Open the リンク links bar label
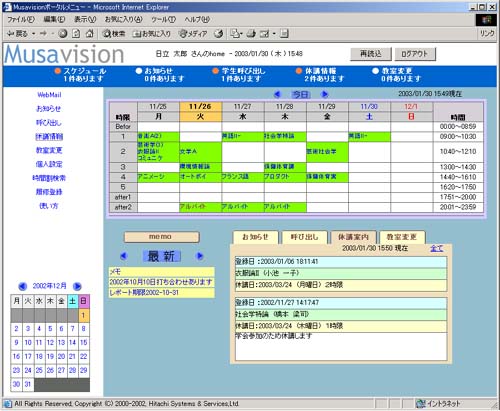The height and width of the screenshot is (411, 500). pos(487,33)
